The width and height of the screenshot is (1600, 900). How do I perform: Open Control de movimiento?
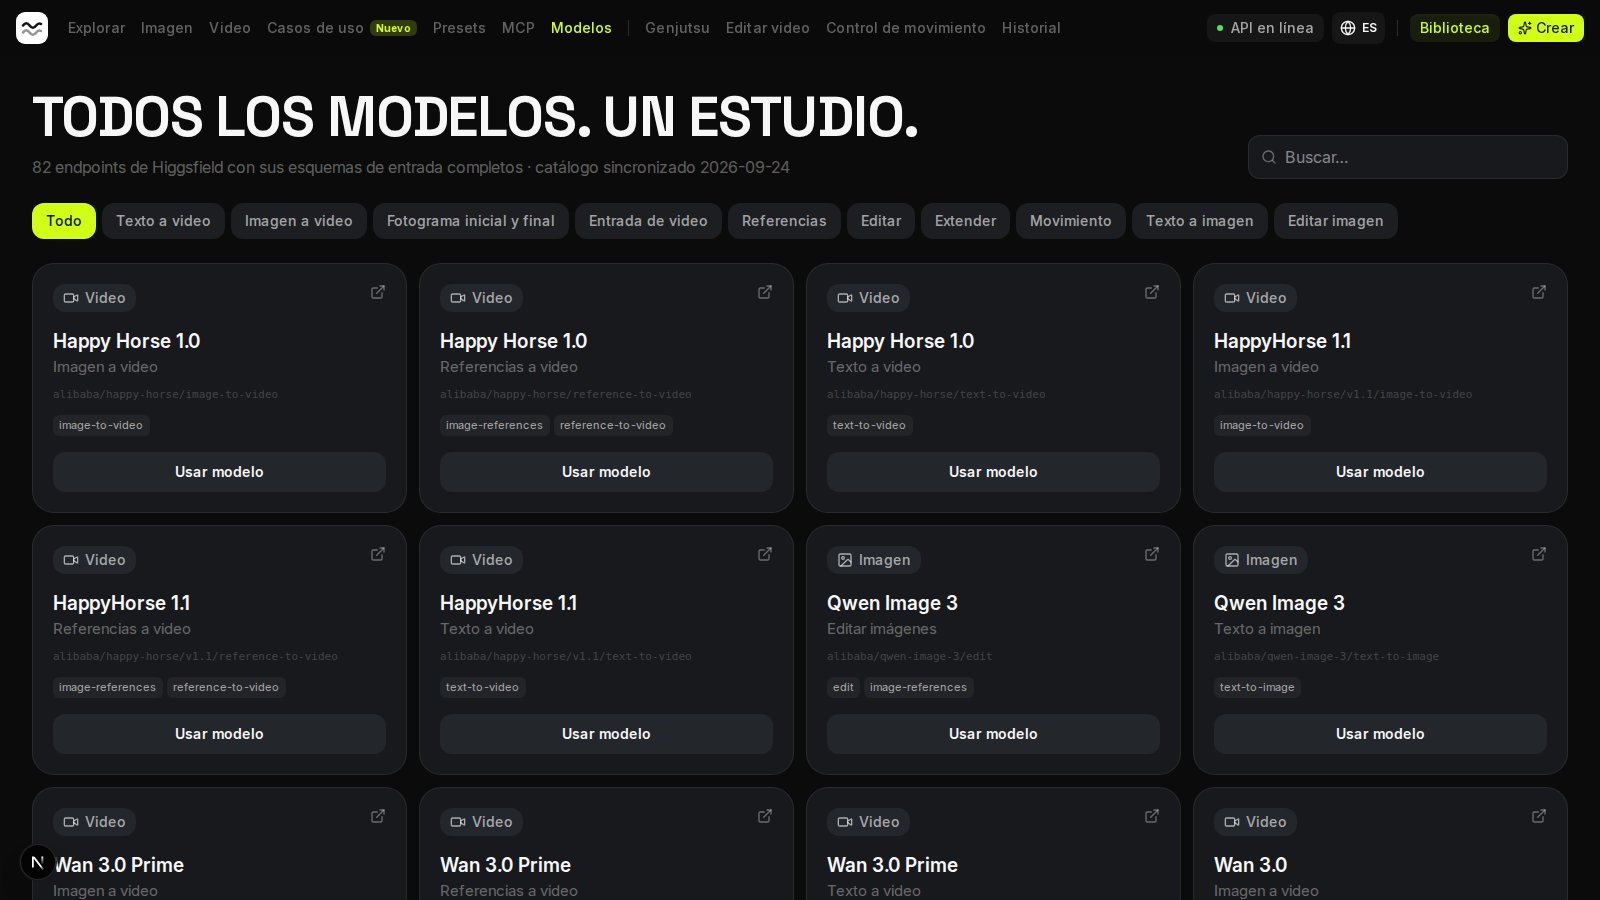tap(906, 28)
